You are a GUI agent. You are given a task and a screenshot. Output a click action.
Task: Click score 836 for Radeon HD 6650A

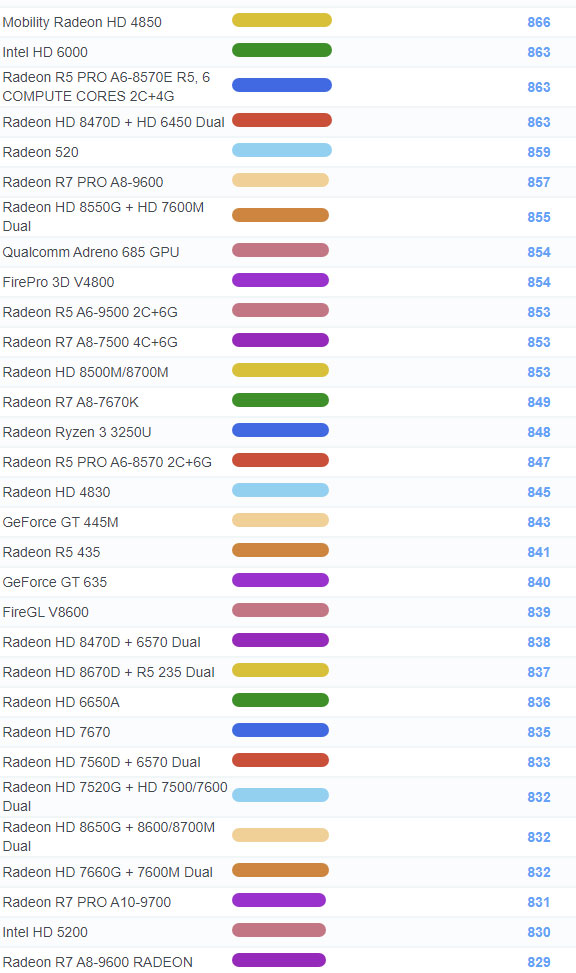(x=539, y=702)
